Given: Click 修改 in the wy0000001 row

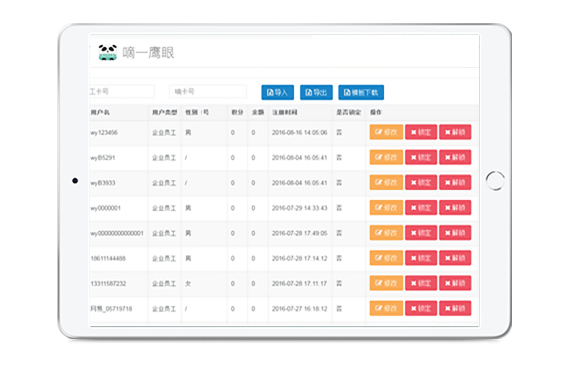Looking at the screenshot, I should click(386, 208).
